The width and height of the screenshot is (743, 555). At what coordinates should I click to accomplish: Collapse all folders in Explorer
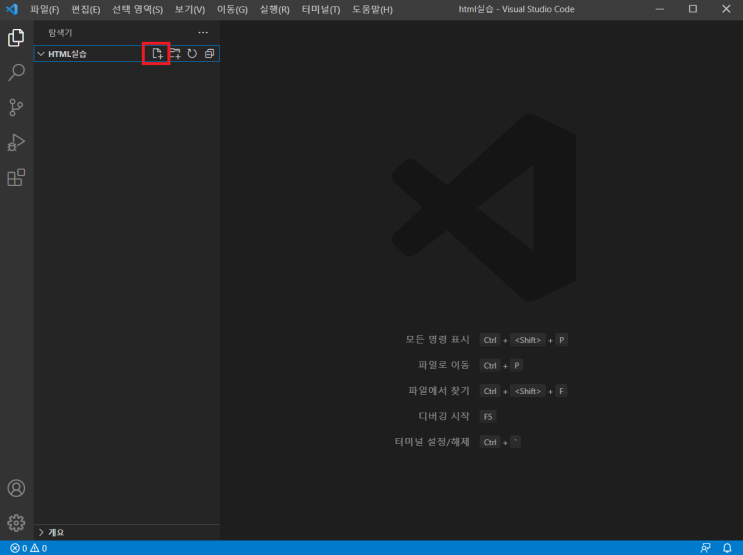tap(209, 54)
